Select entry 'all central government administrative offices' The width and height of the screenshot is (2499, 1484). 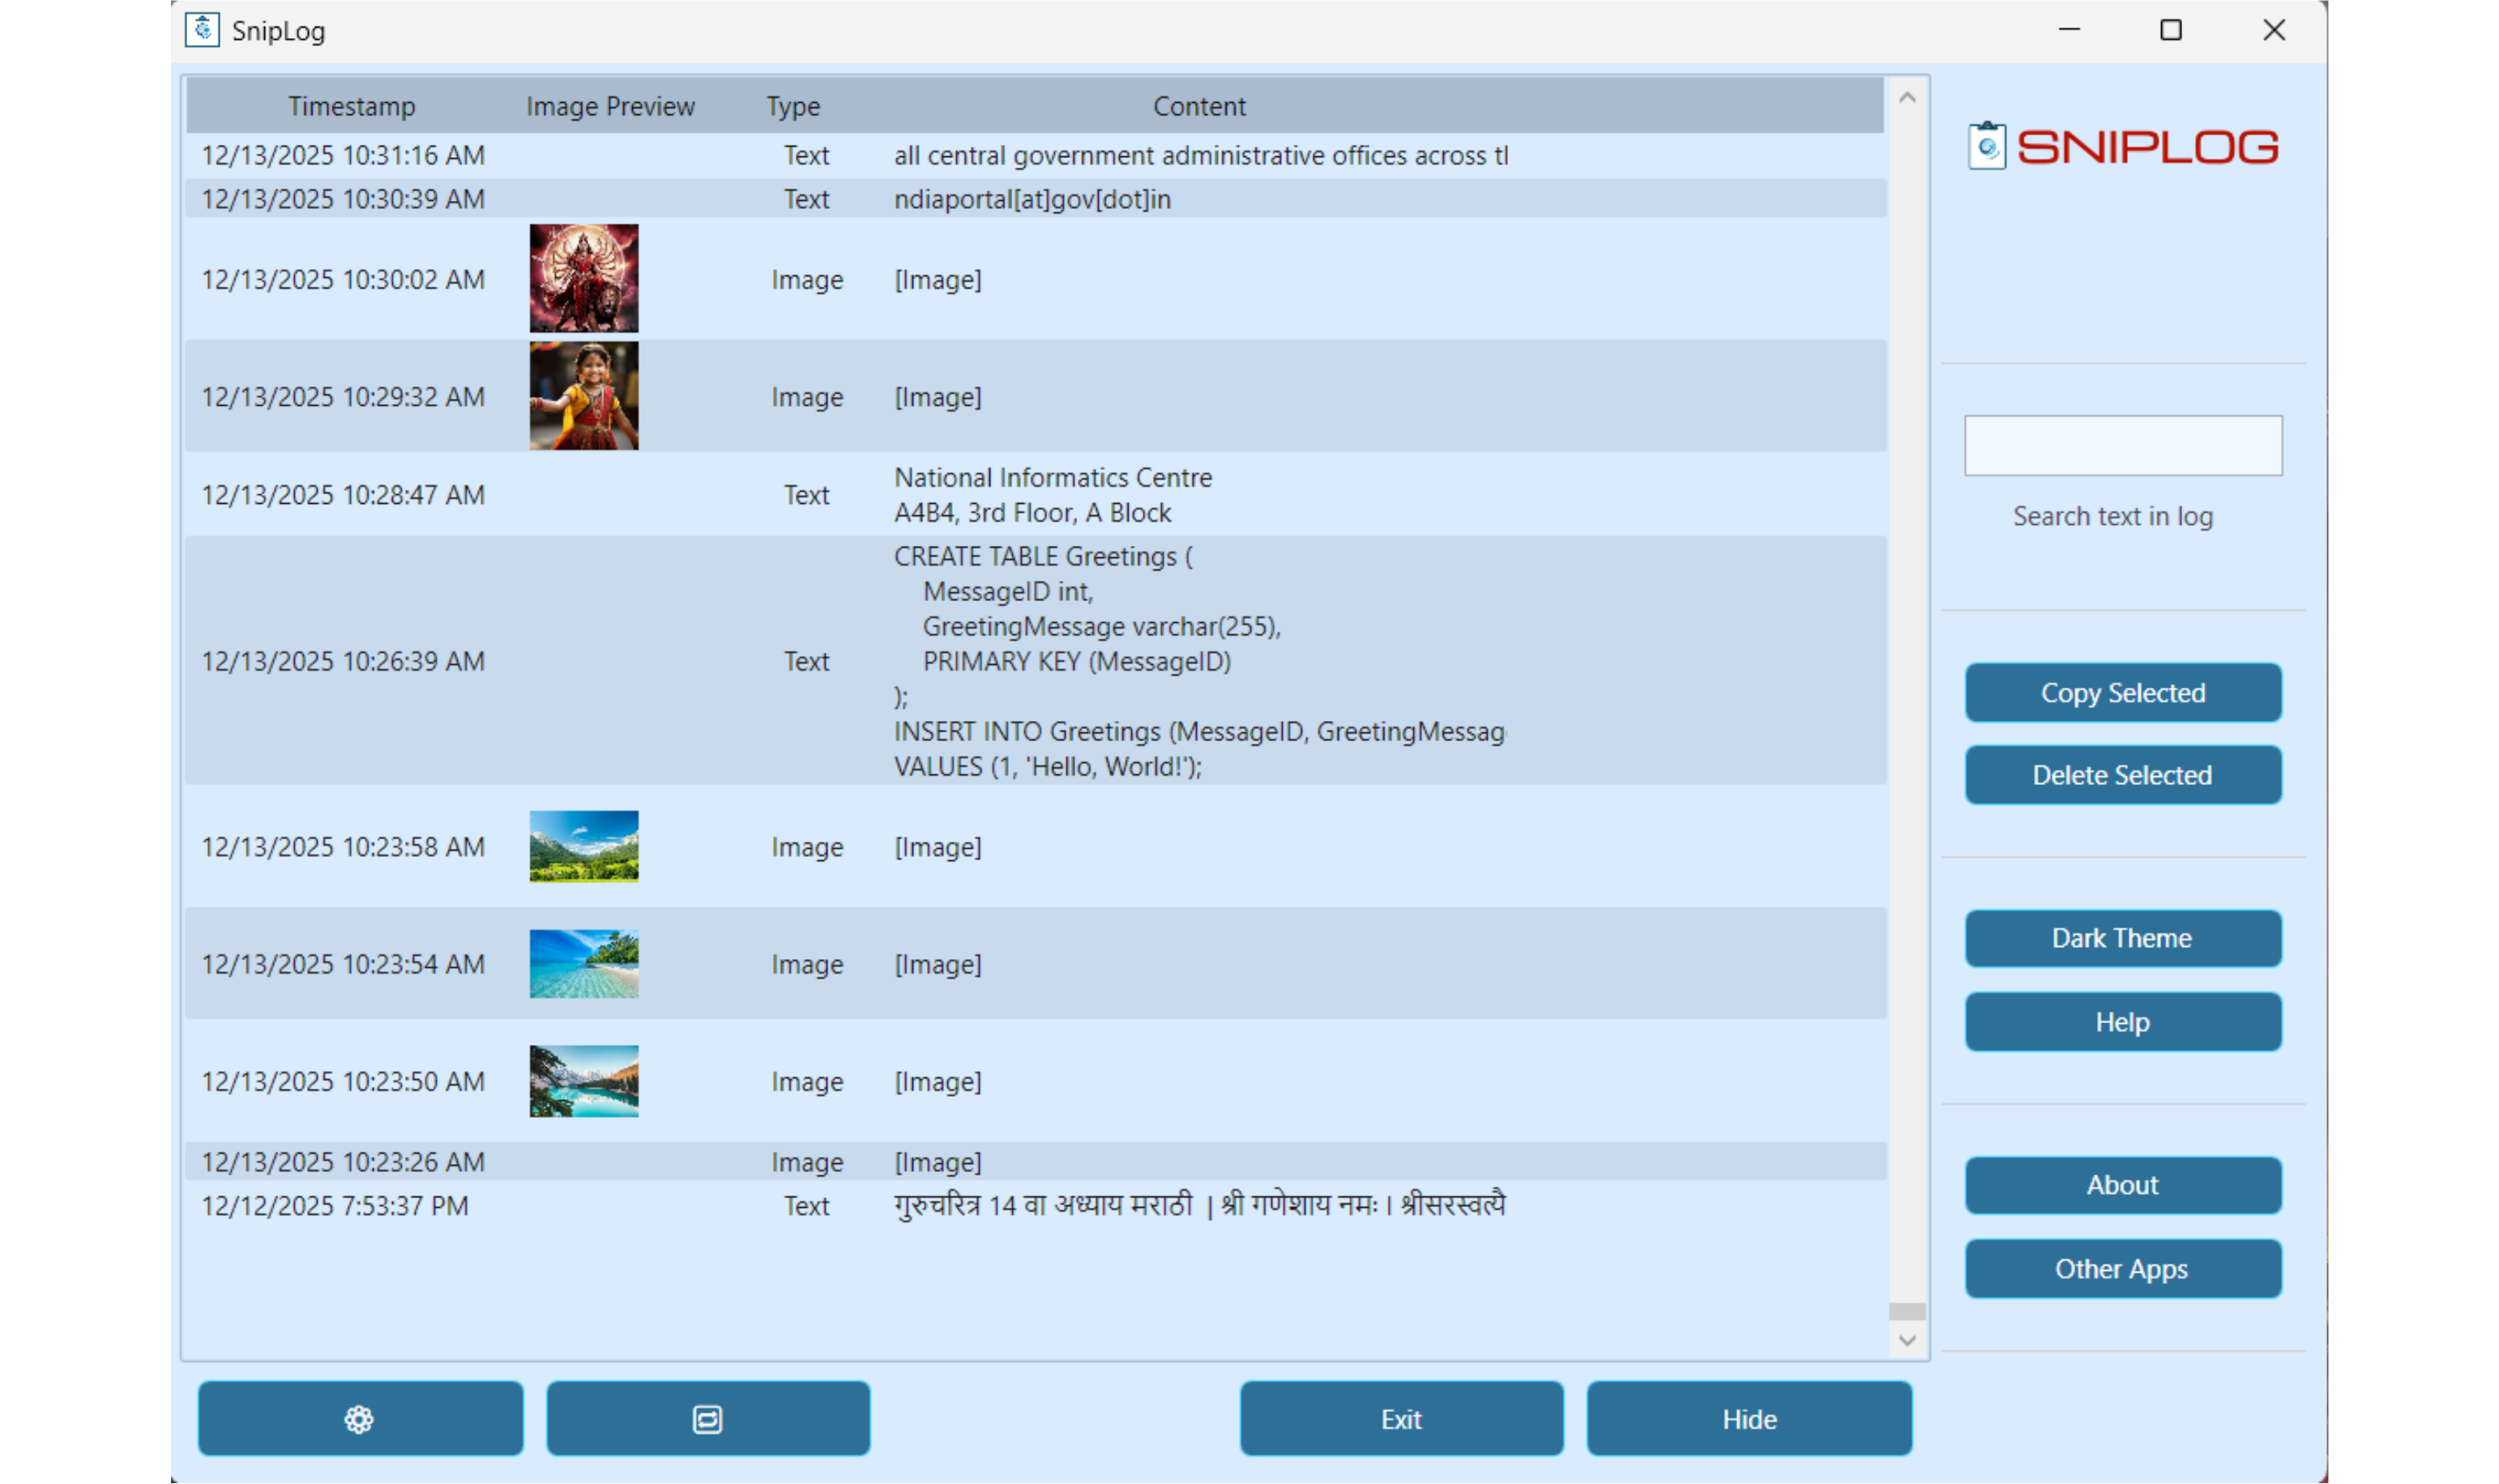click(1035, 155)
